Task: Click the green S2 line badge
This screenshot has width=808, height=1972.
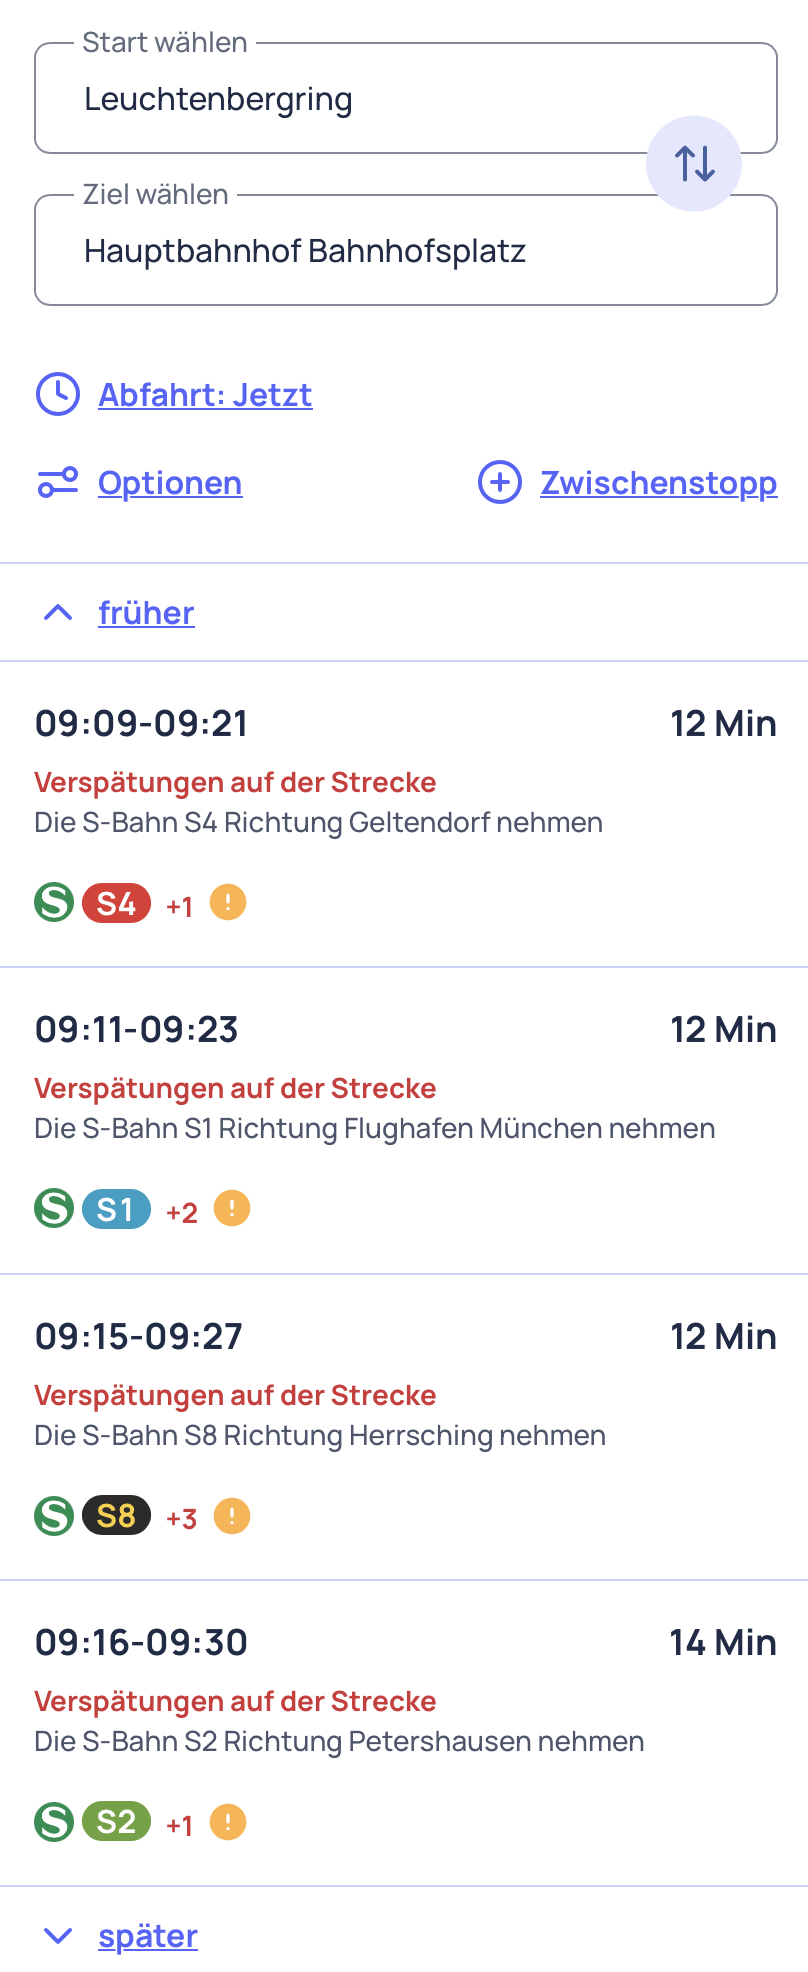Action: [116, 1822]
